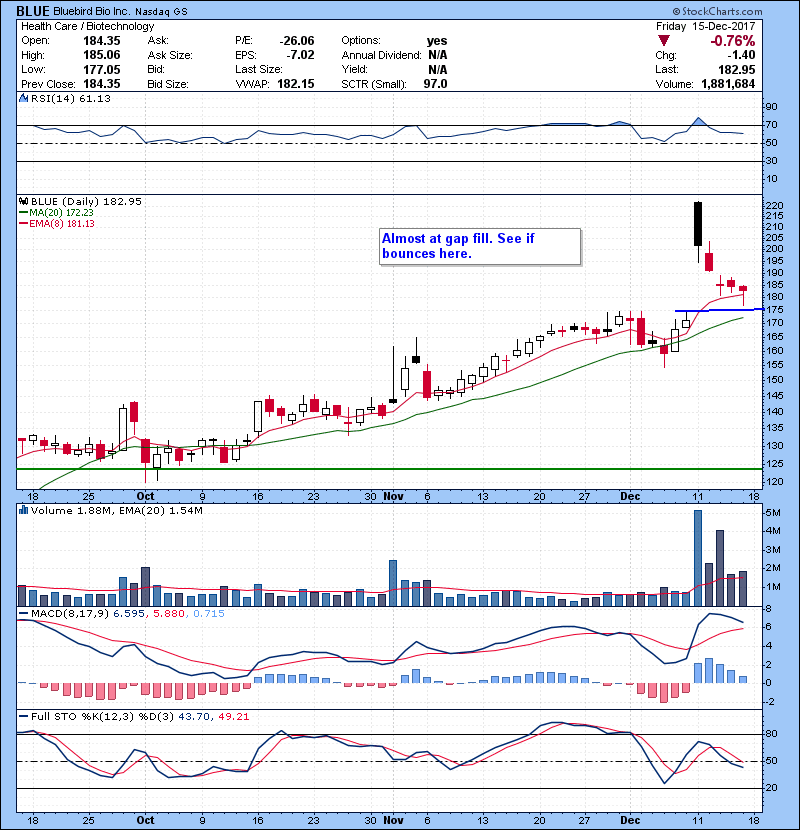Select the Open value 184.35

pos(102,41)
